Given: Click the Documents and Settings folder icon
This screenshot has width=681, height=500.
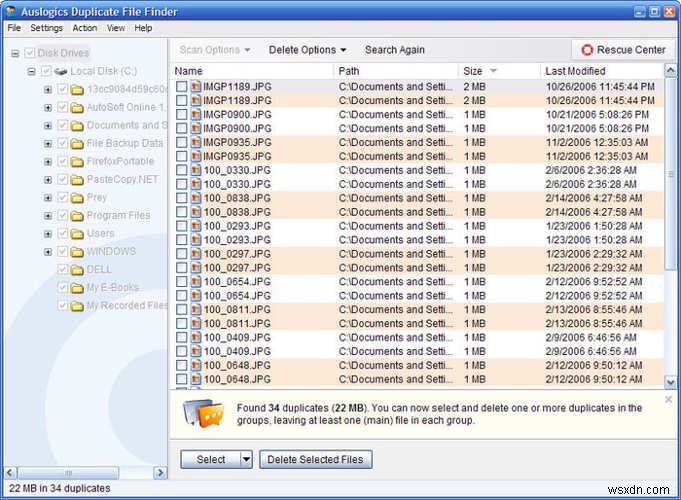Looking at the screenshot, I should pos(77,126).
